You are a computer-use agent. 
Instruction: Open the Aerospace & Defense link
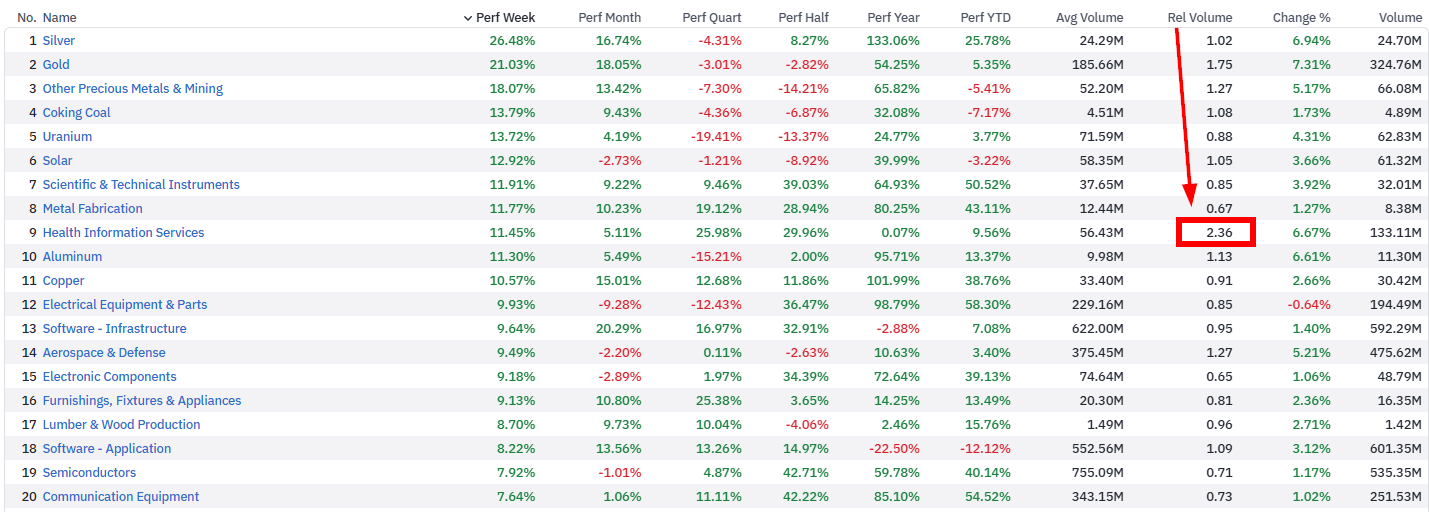104,353
